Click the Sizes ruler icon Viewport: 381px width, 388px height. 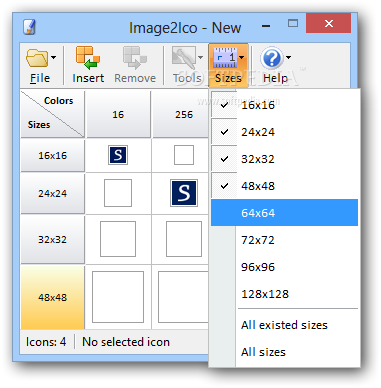(x=225, y=57)
